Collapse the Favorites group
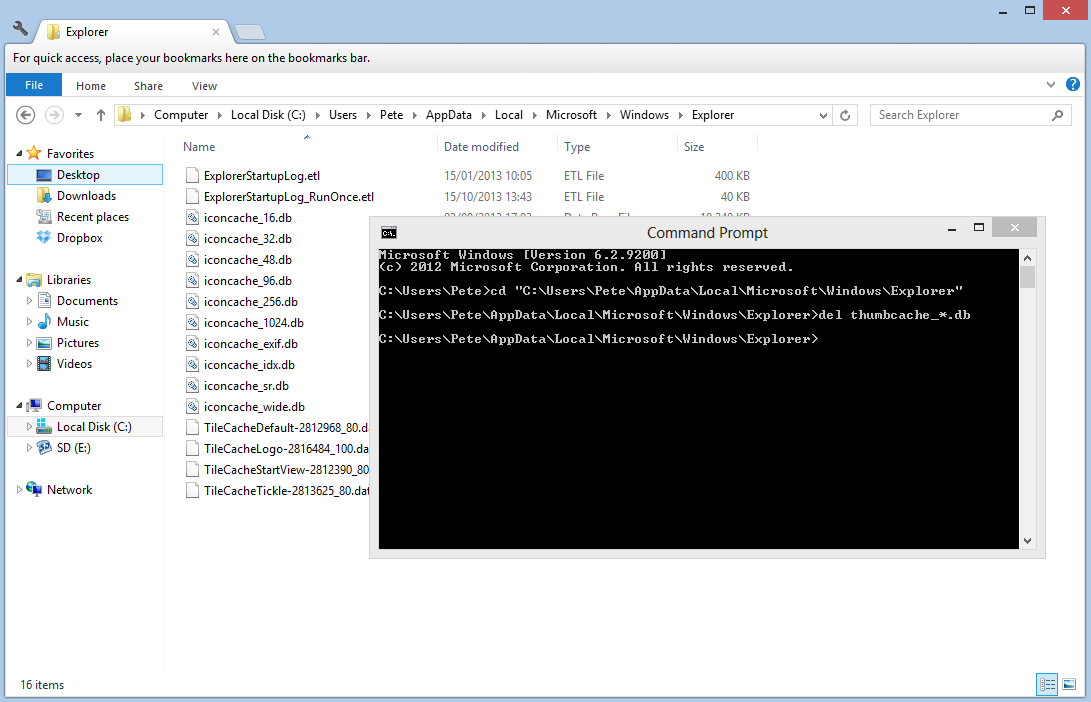This screenshot has width=1091, height=702. pos(19,153)
